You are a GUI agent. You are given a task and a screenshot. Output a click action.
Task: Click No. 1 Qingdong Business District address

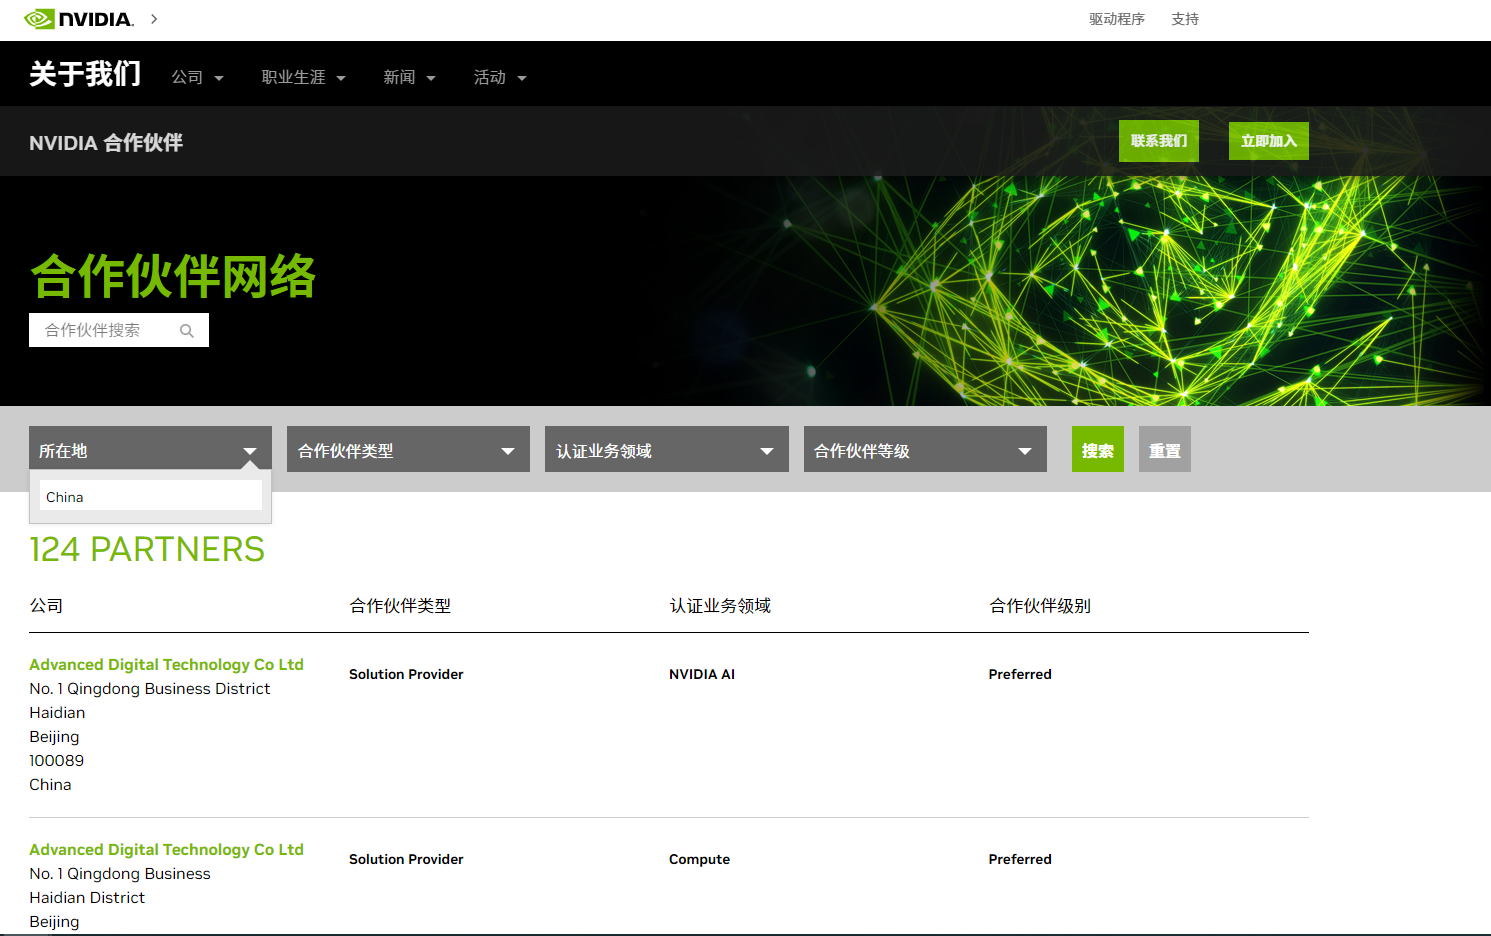pos(150,689)
